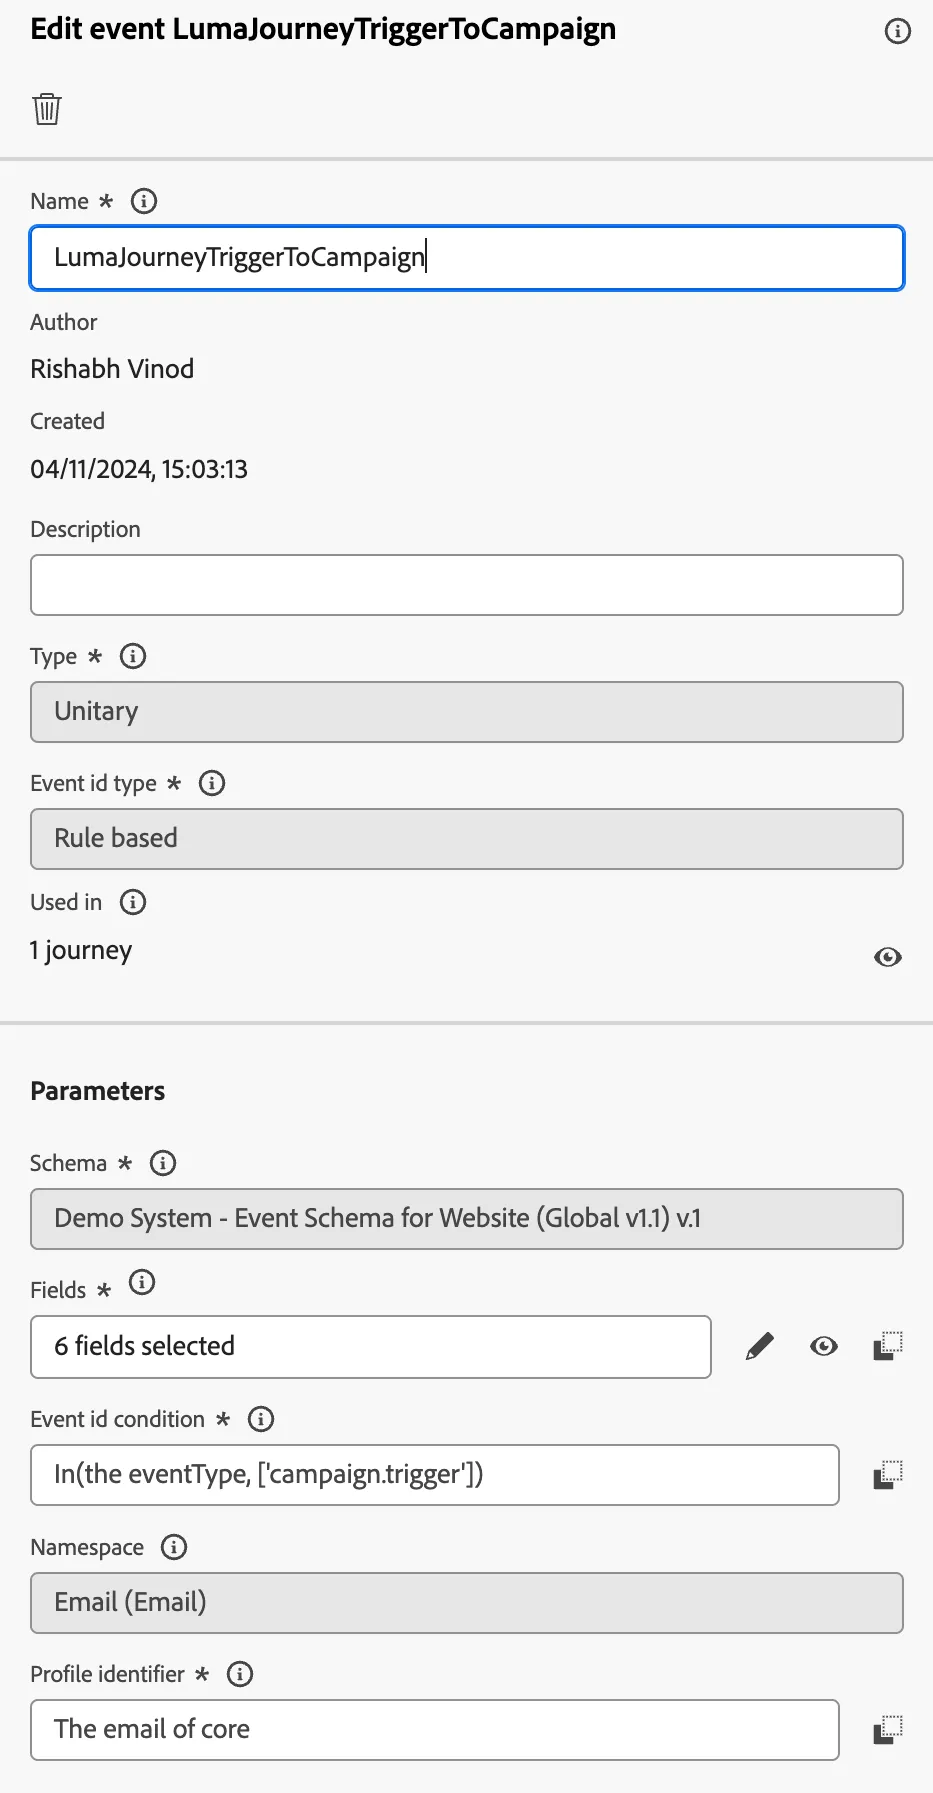Open the Type dropdown showing Unitary
The image size is (933, 1793).
pyautogui.click(x=467, y=712)
